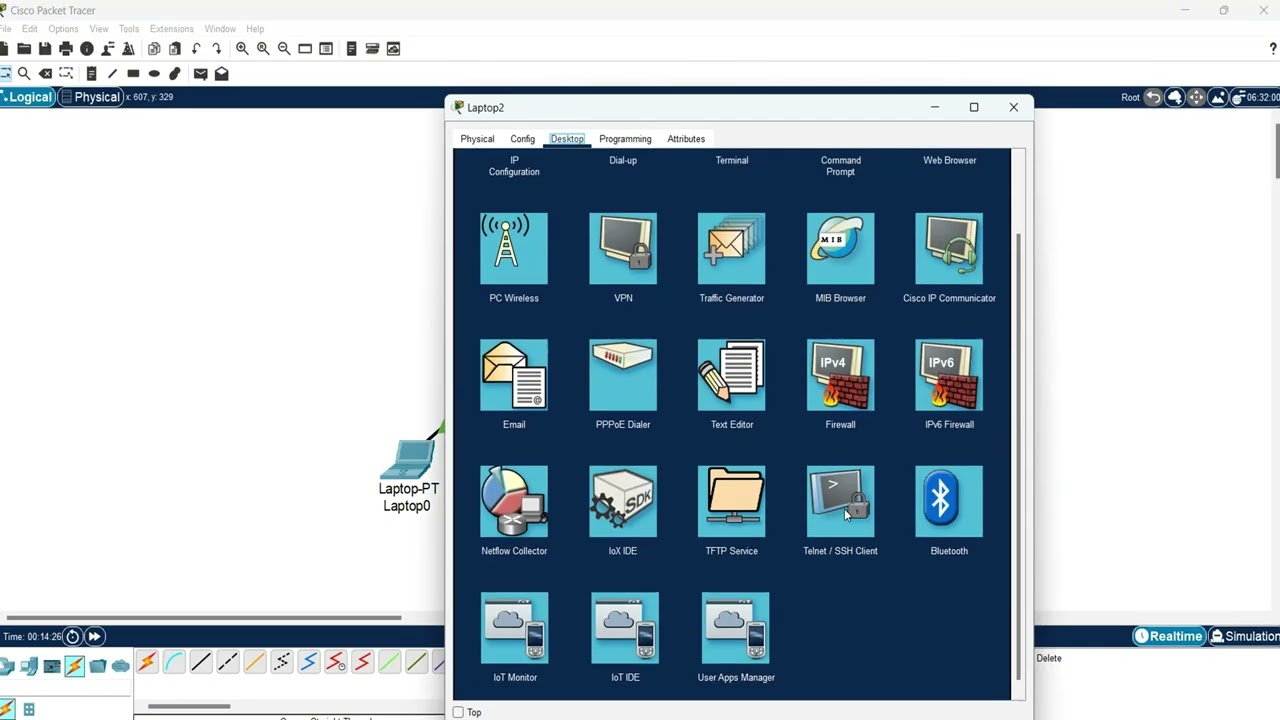
Task: Open the Email app
Action: [x=514, y=375]
